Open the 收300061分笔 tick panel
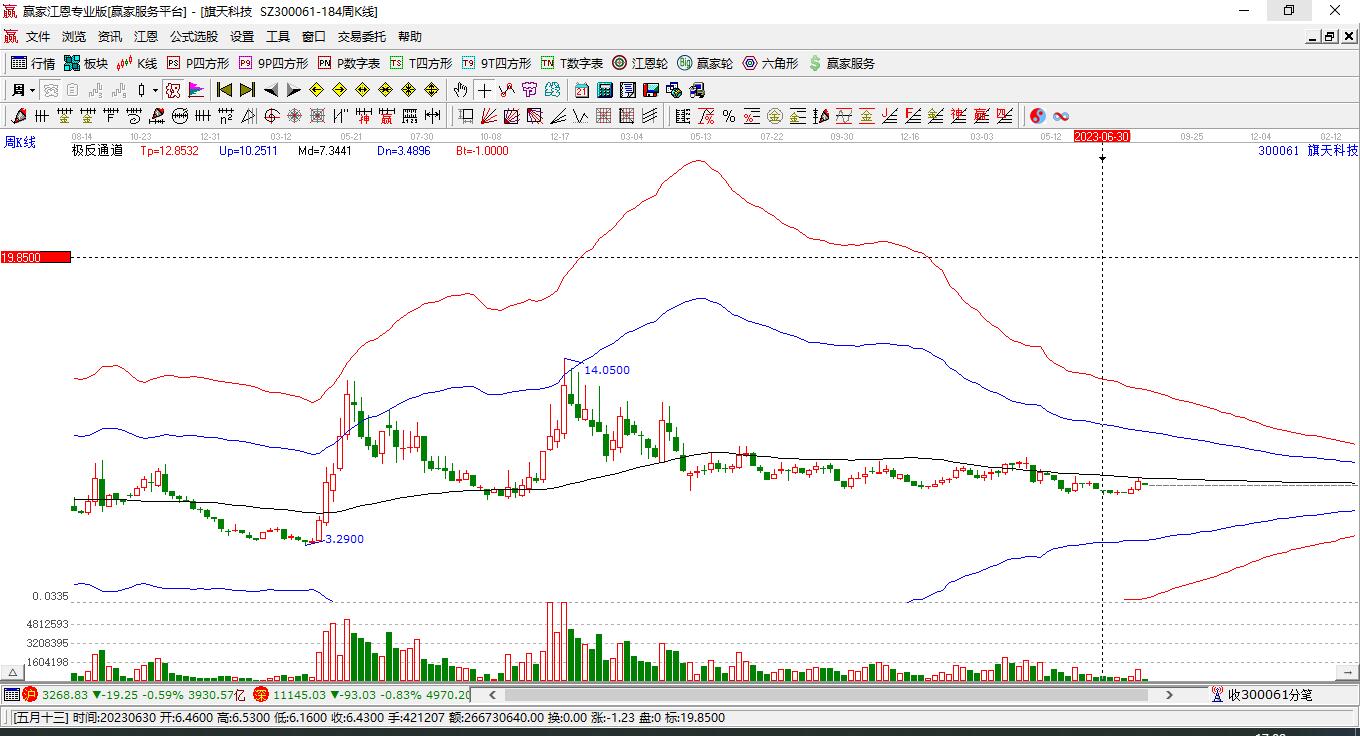 click(1262, 694)
